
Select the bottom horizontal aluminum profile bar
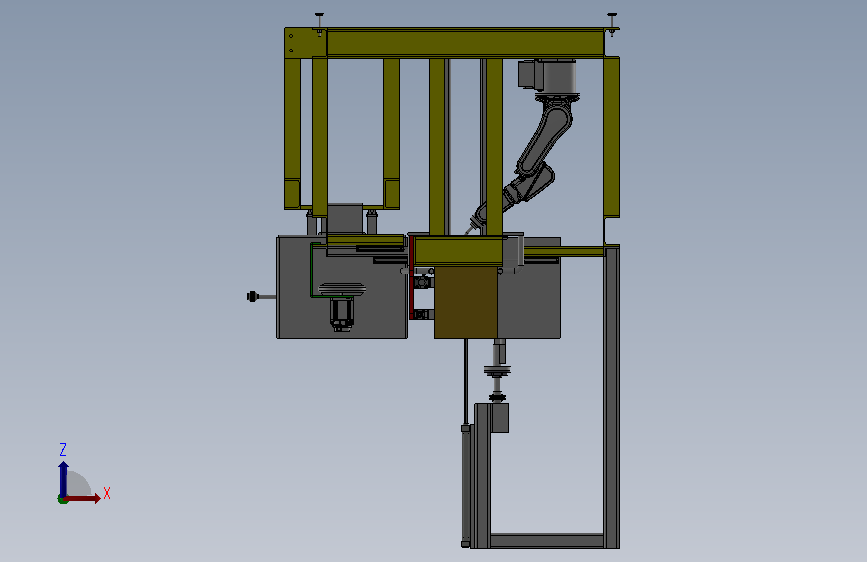pos(546,540)
